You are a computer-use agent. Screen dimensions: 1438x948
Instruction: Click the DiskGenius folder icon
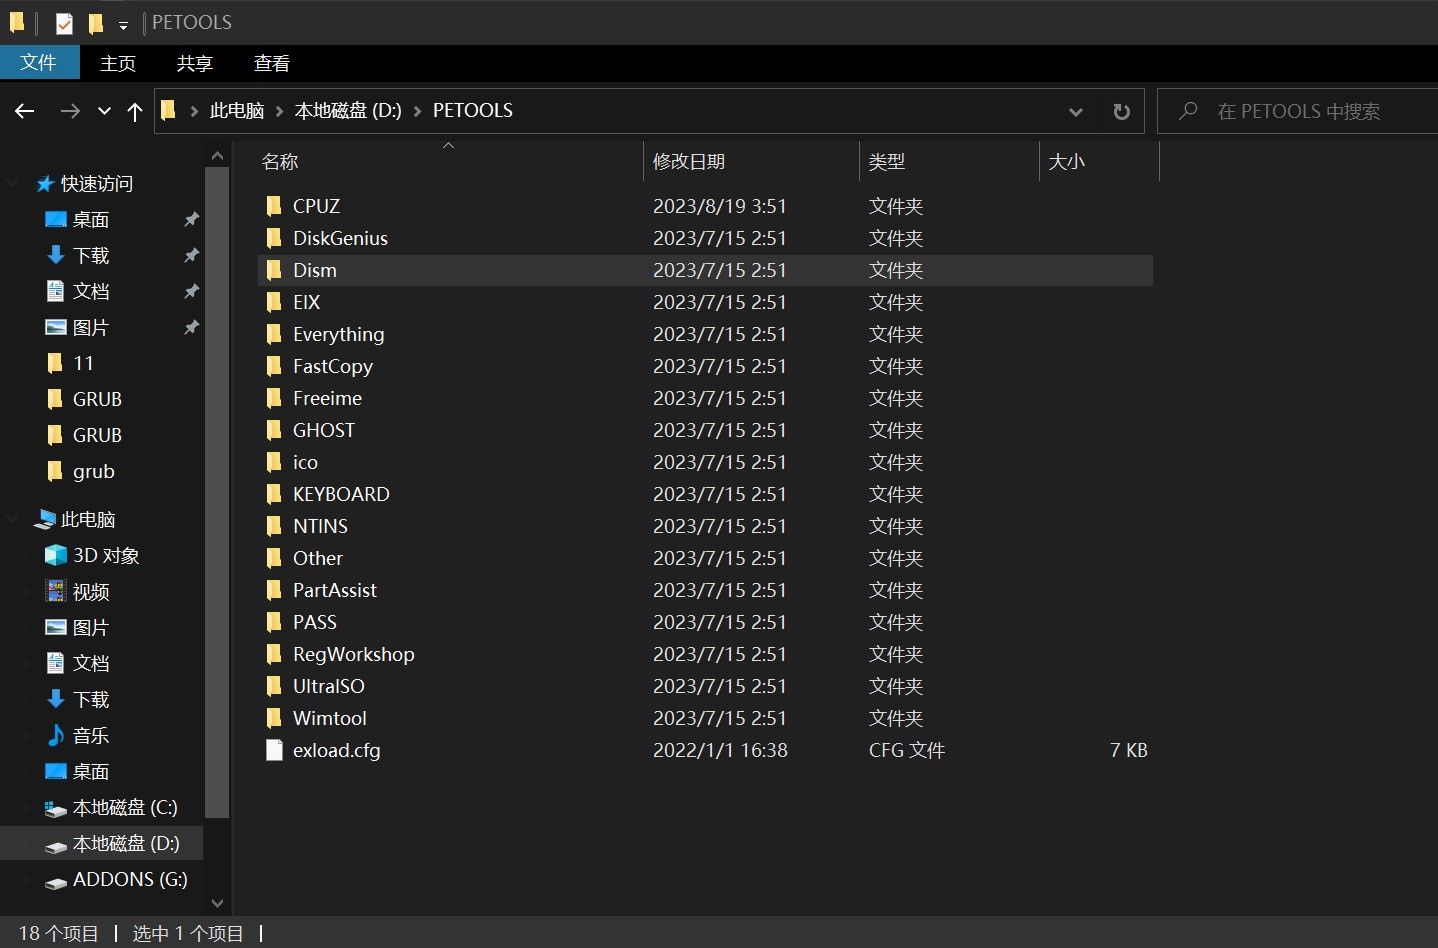coord(274,238)
